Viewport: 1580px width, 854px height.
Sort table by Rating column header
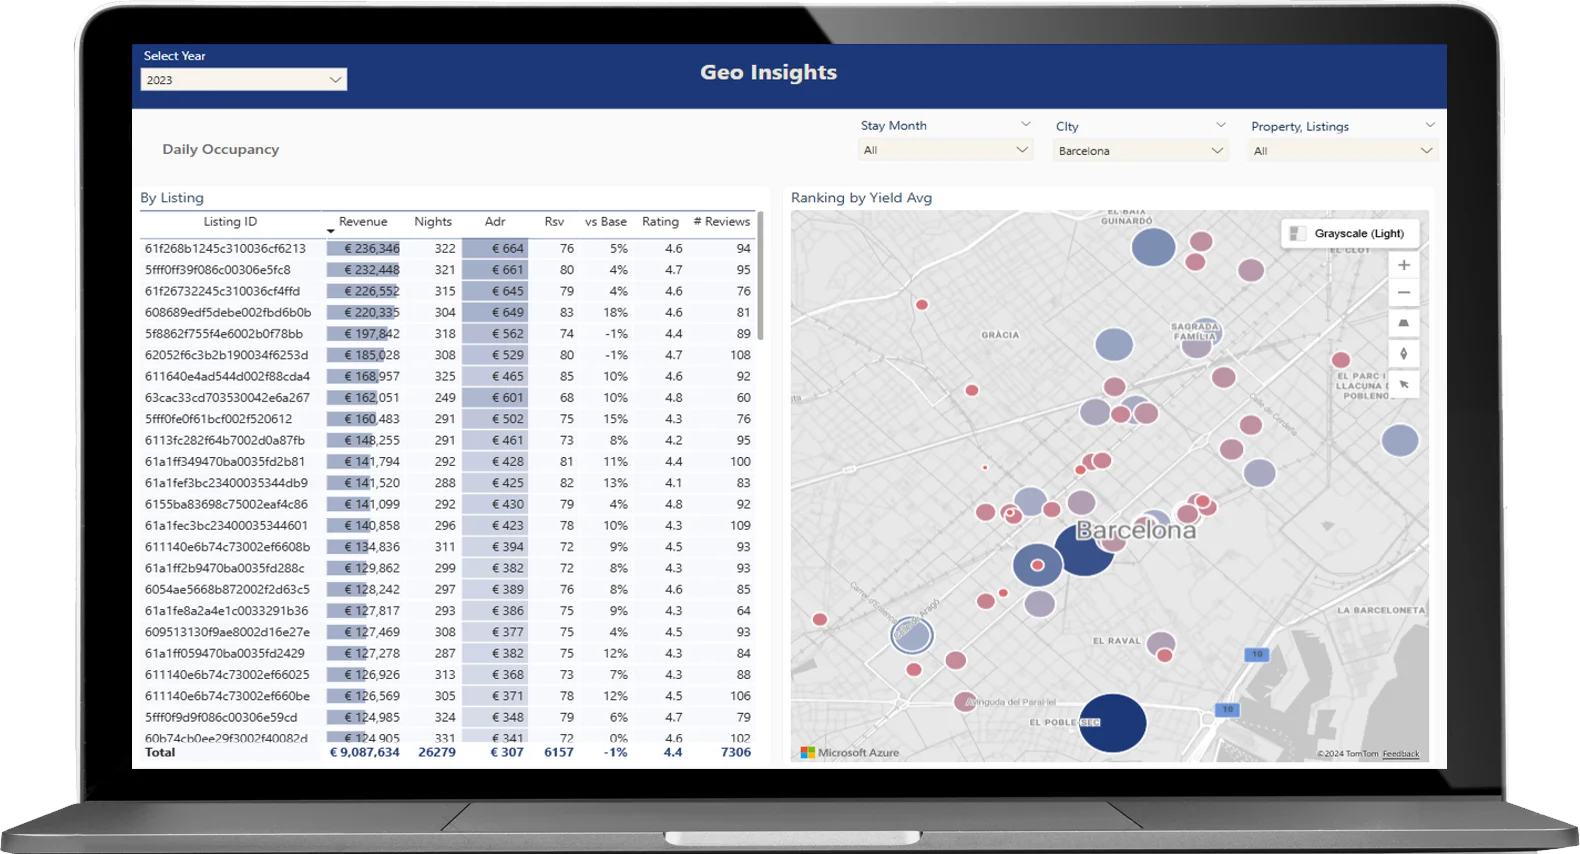pos(660,222)
